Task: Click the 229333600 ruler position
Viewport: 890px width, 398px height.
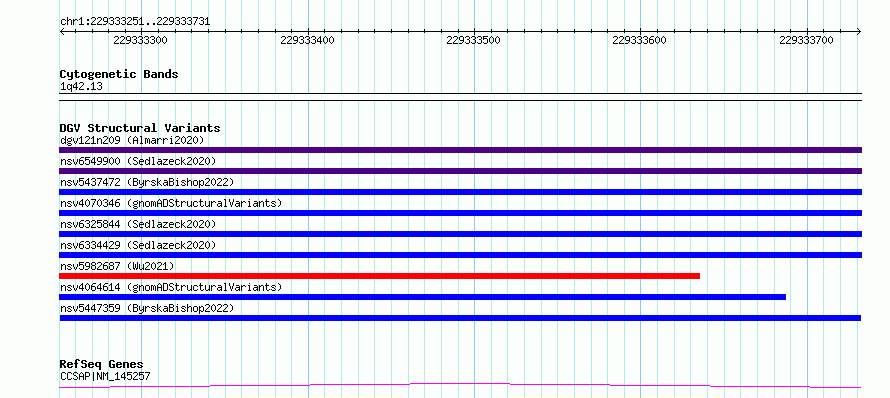Action: click(x=640, y=40)
